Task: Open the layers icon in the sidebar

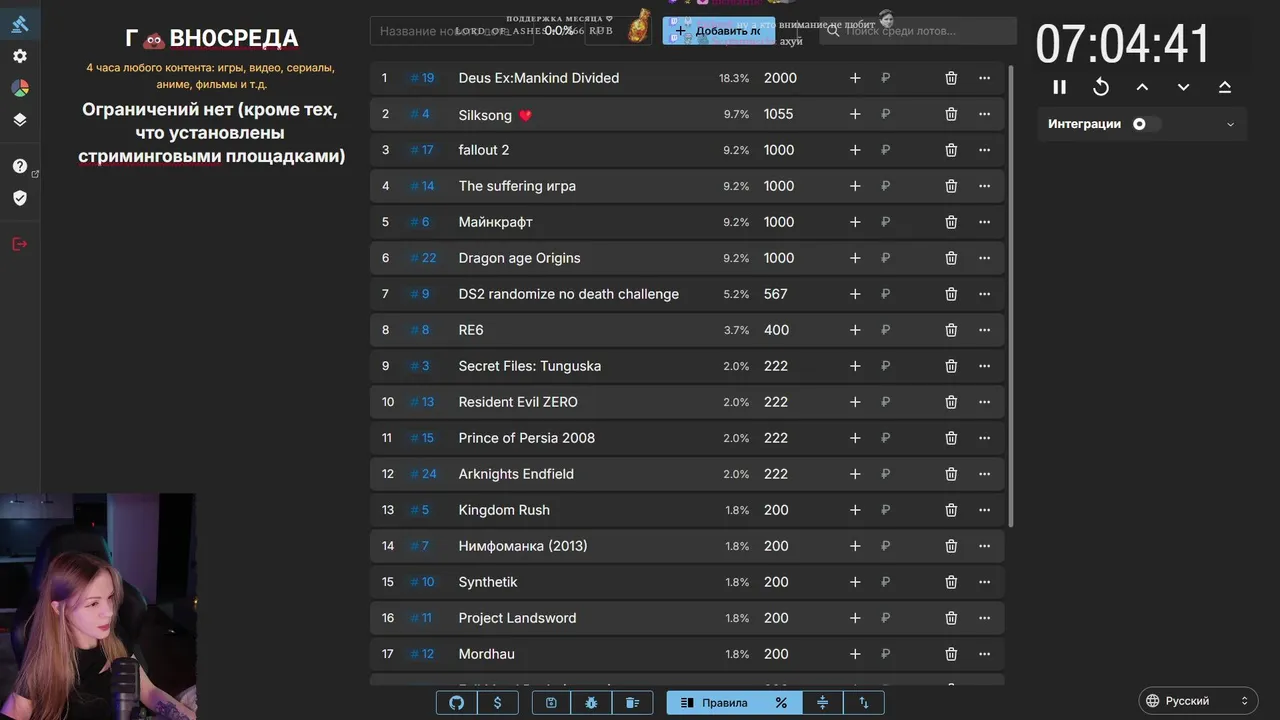Action: [x=20, y=120]
